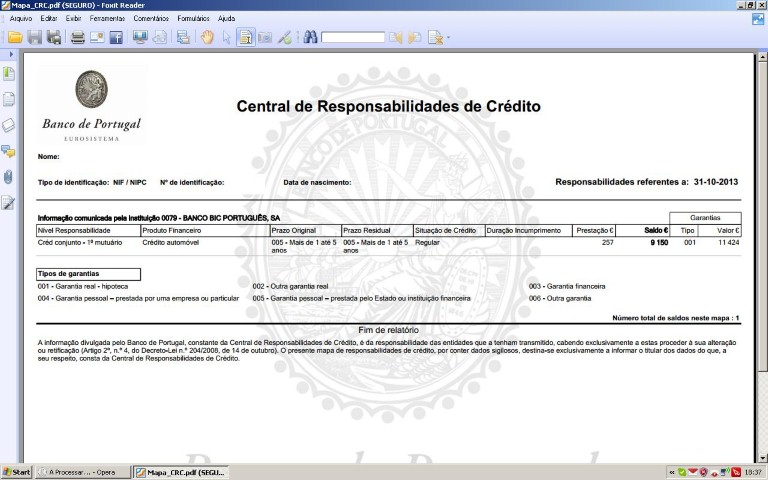
Task: Toggle the arrow selection cursor tool
Action: click(227, 38)
